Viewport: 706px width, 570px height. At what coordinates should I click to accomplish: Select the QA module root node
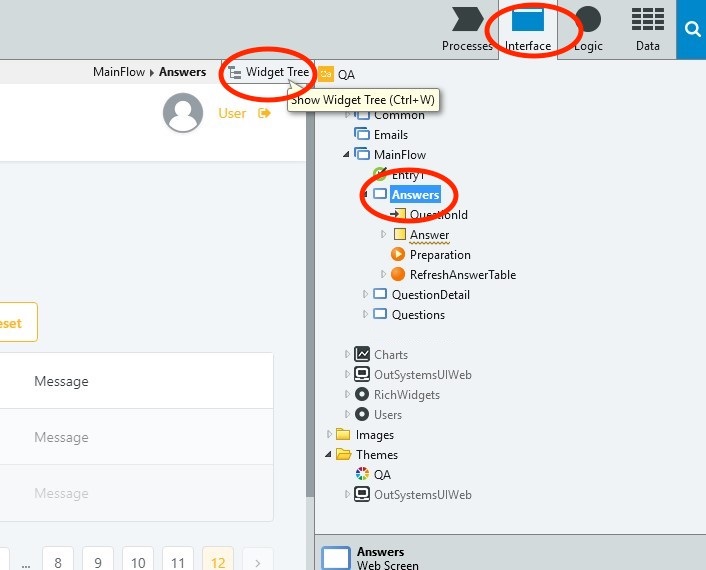coord(346,75)
